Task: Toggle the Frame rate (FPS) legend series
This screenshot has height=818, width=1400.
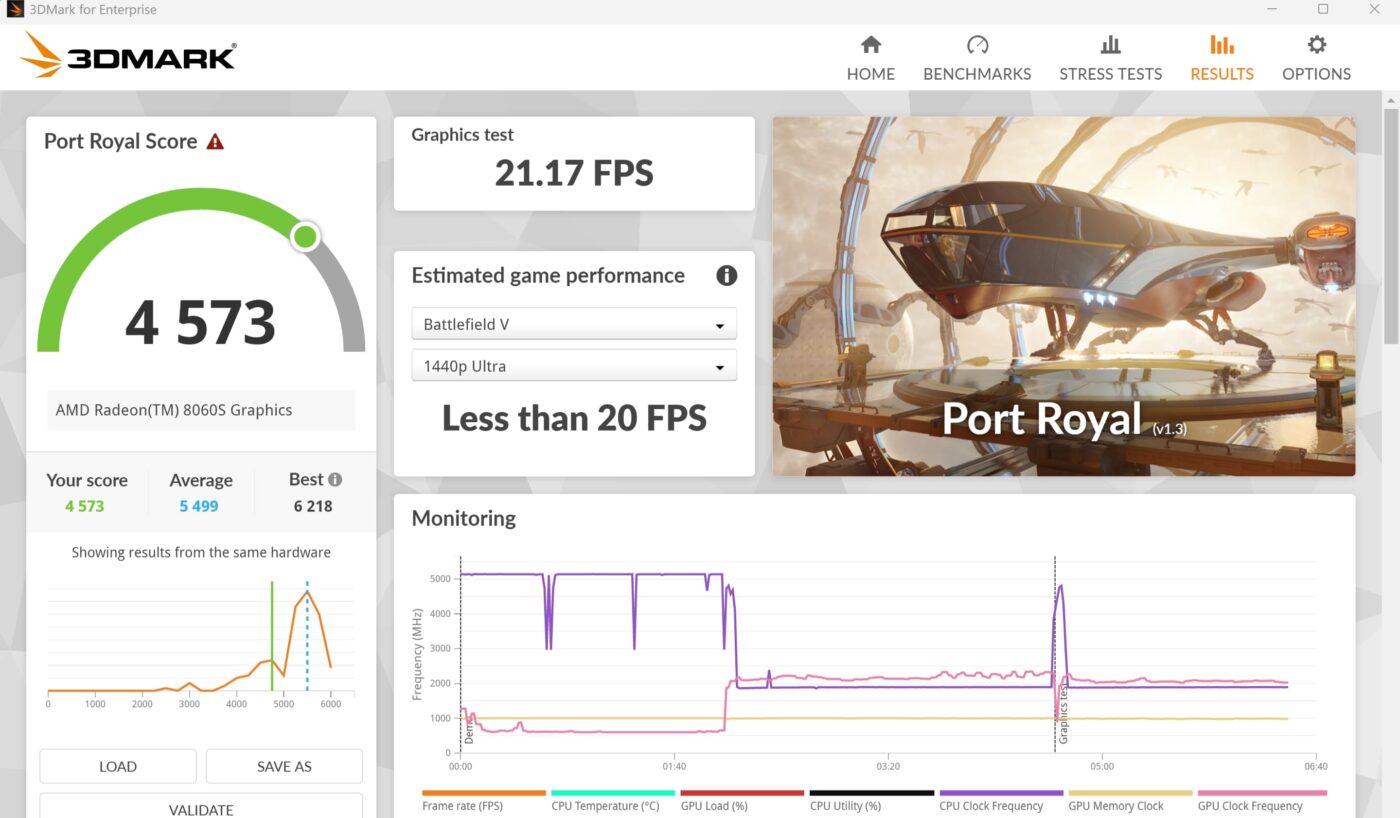Action: pyautogui.click(x=462, y=805)
